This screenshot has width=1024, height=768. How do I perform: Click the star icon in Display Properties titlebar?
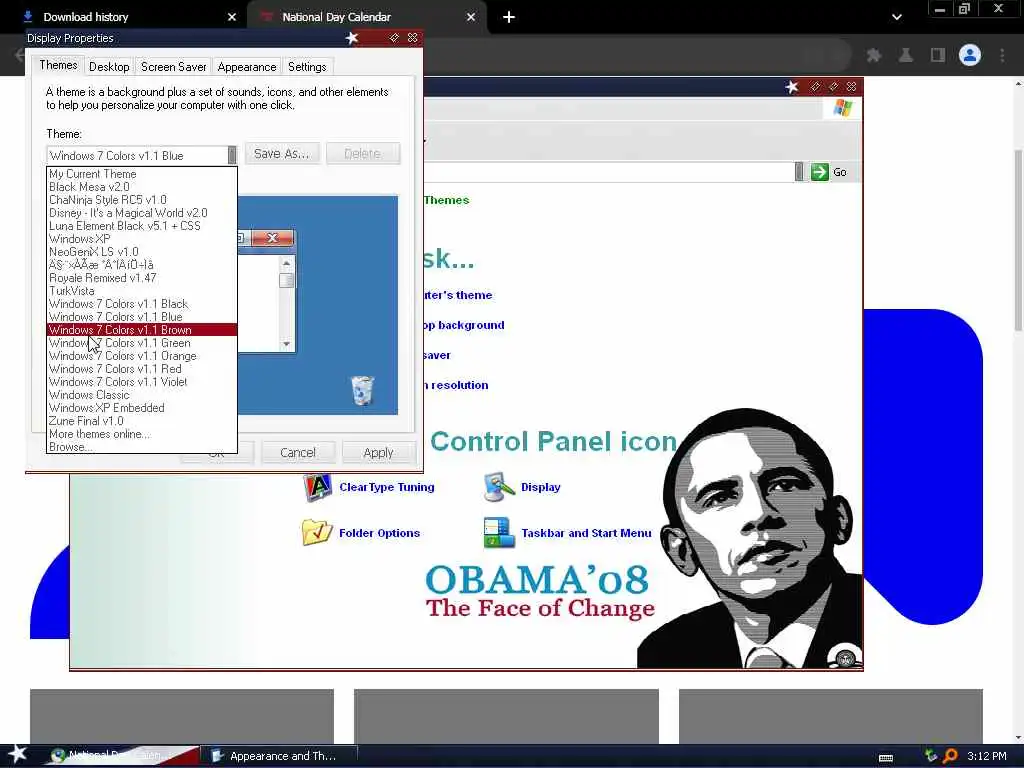point(352,38)
